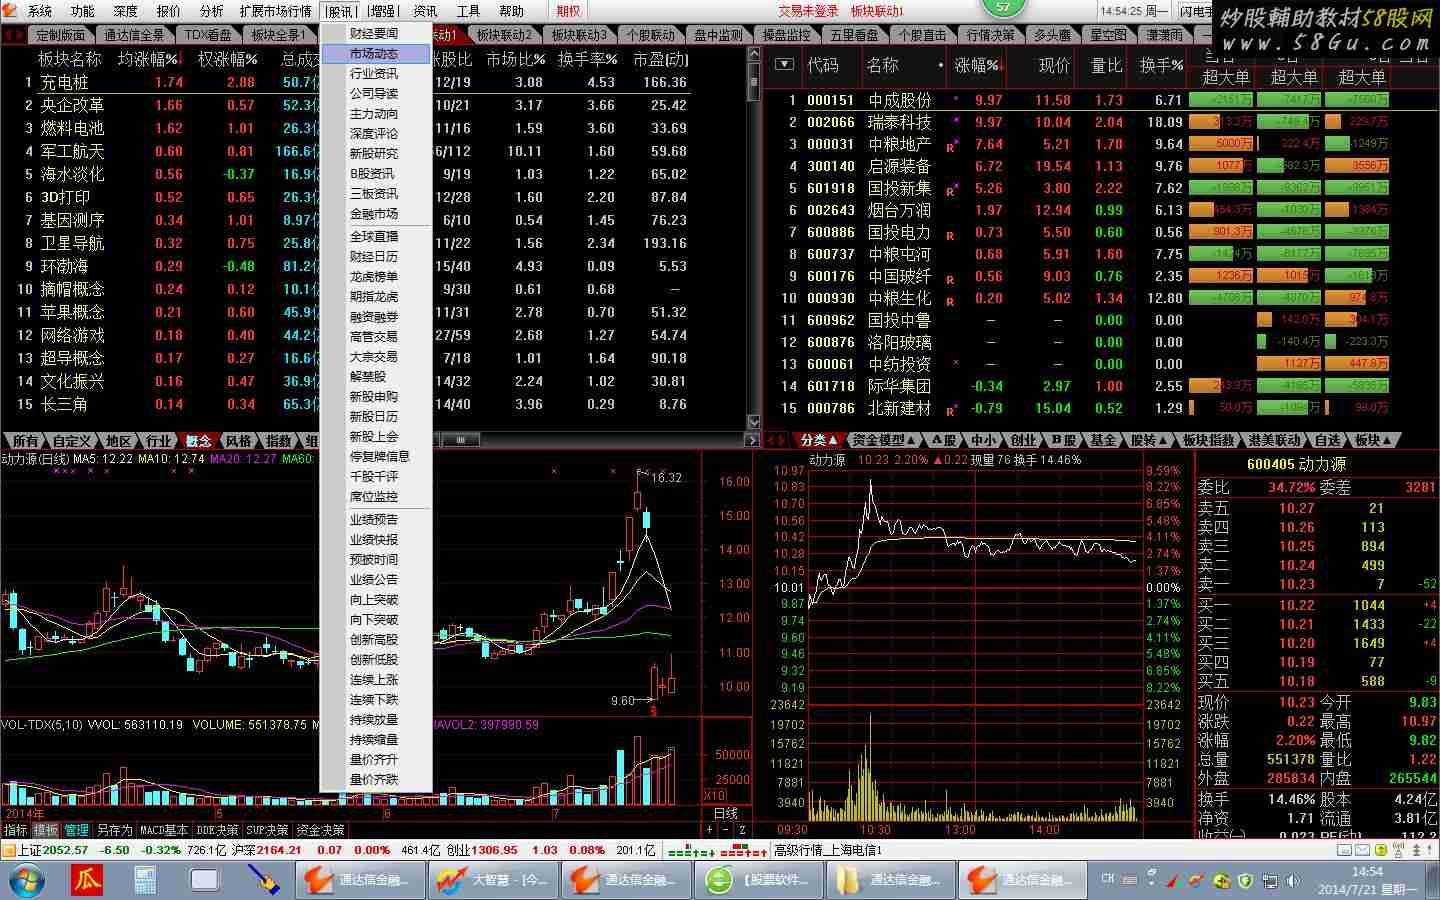Click the brush tool taskbar icon
The image size is (1440, 900).
pyautogui.click(x=264, y=881)
